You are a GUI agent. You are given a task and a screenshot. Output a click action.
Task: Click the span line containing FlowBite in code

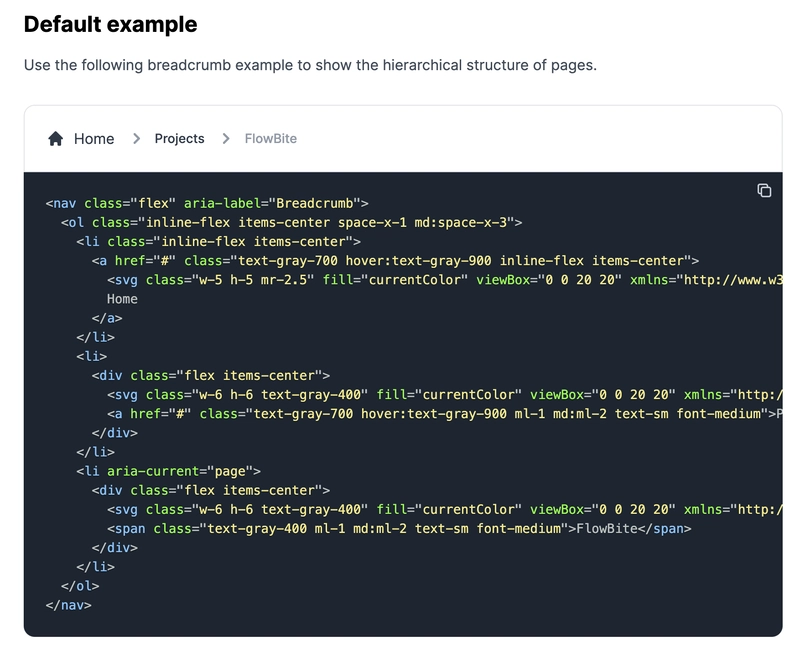[x=398, y=528]
